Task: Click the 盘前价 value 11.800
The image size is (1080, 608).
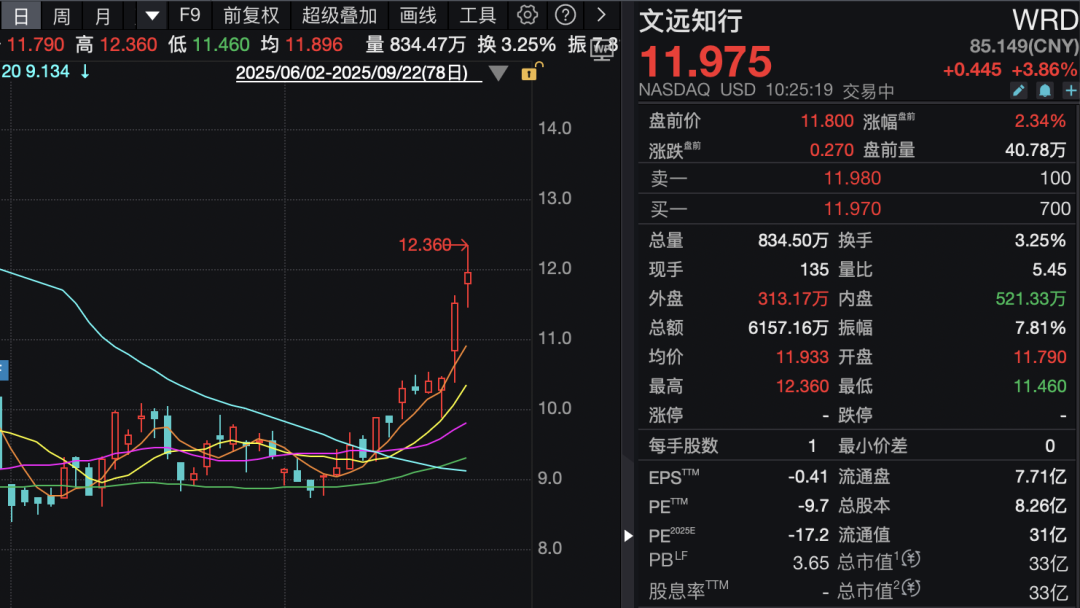Action: (827, 121)
